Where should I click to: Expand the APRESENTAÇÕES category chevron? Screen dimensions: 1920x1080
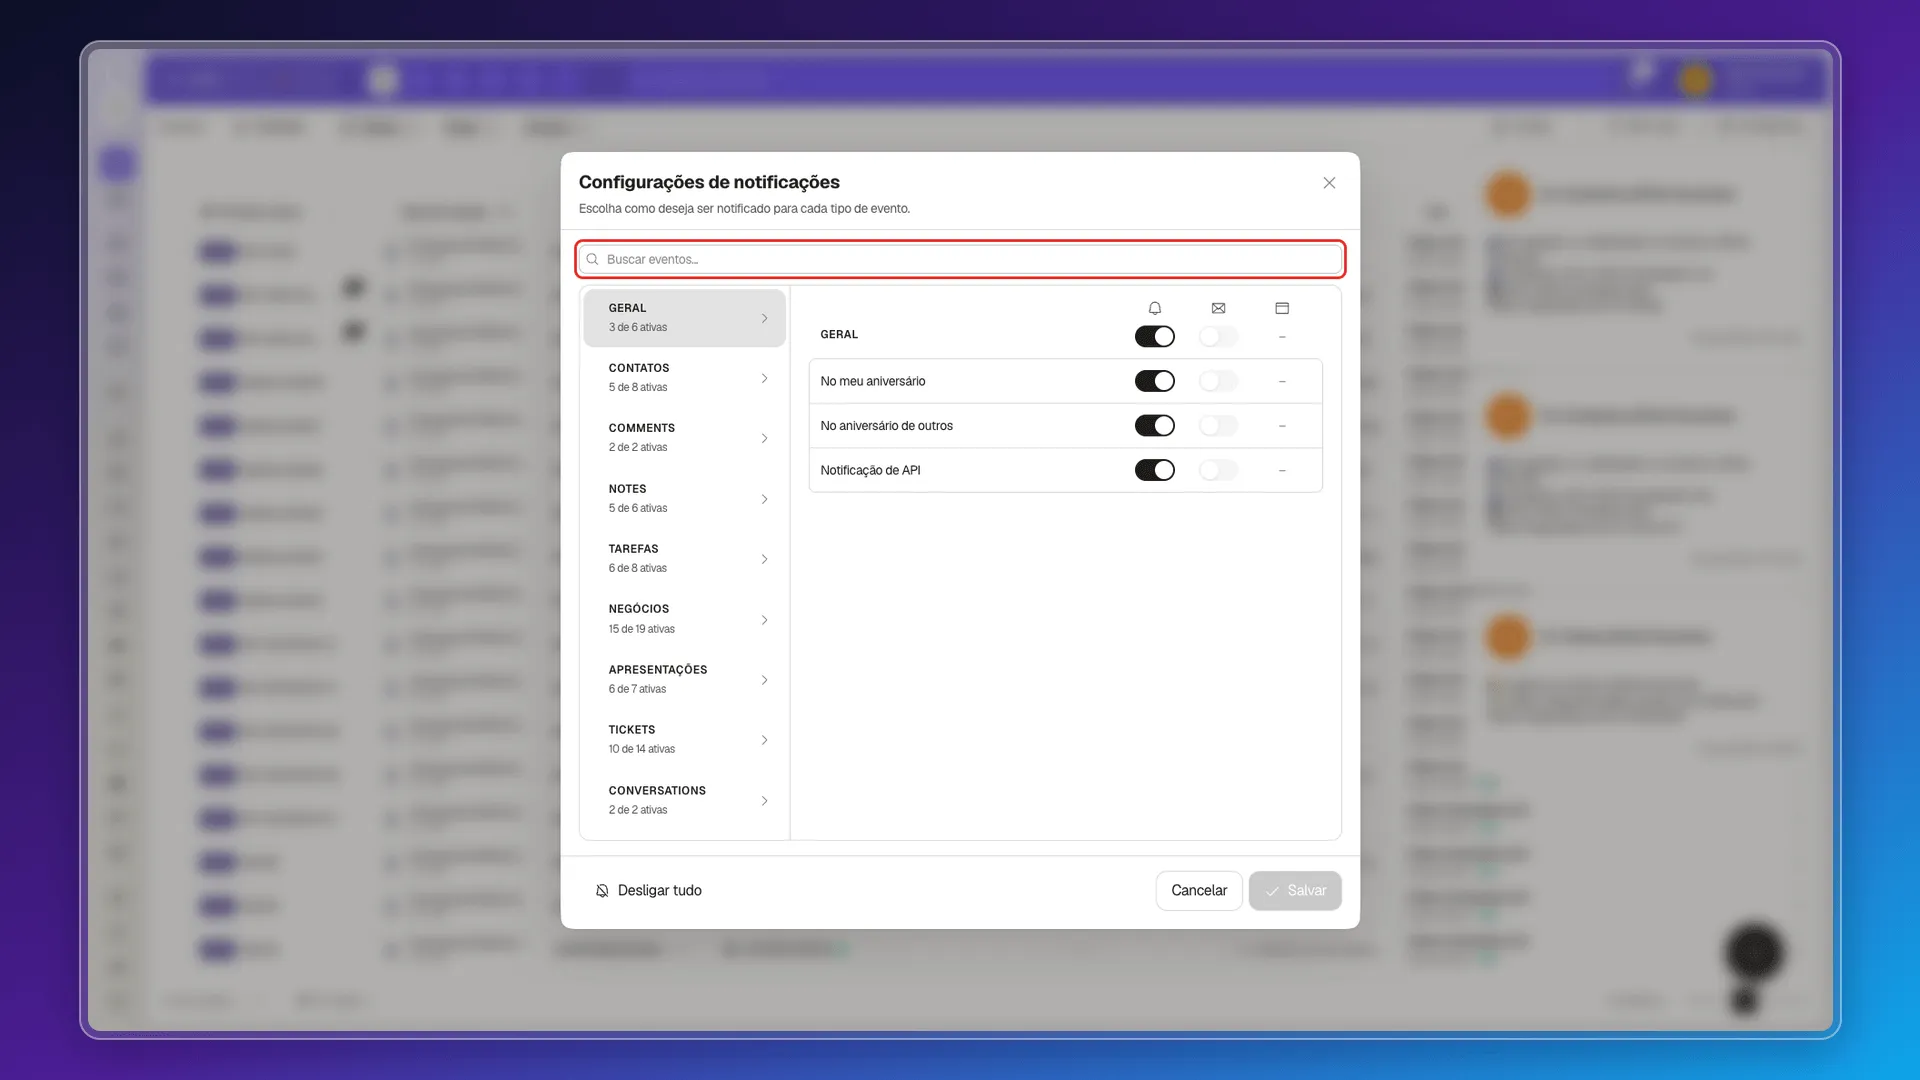[764, 680]
